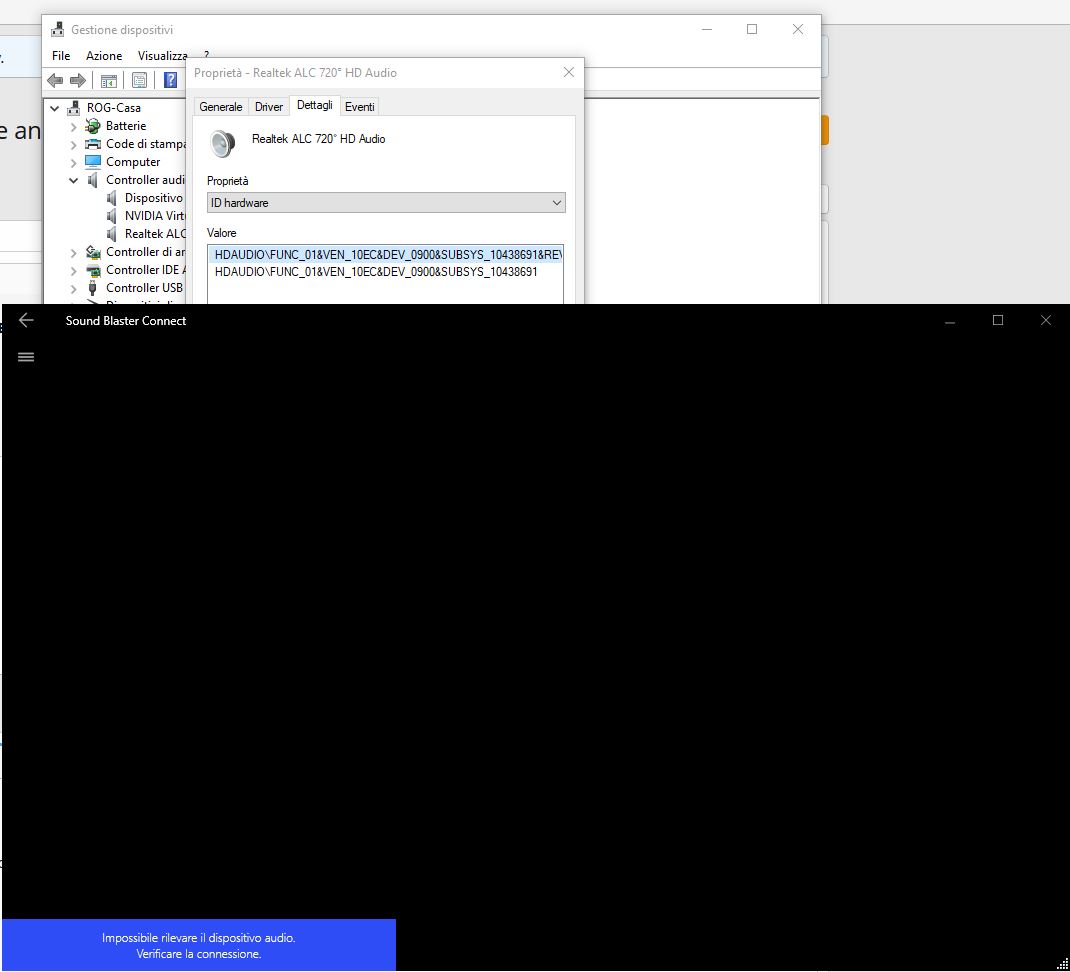Open the ID hardware property dropdown

pos(386,203)
